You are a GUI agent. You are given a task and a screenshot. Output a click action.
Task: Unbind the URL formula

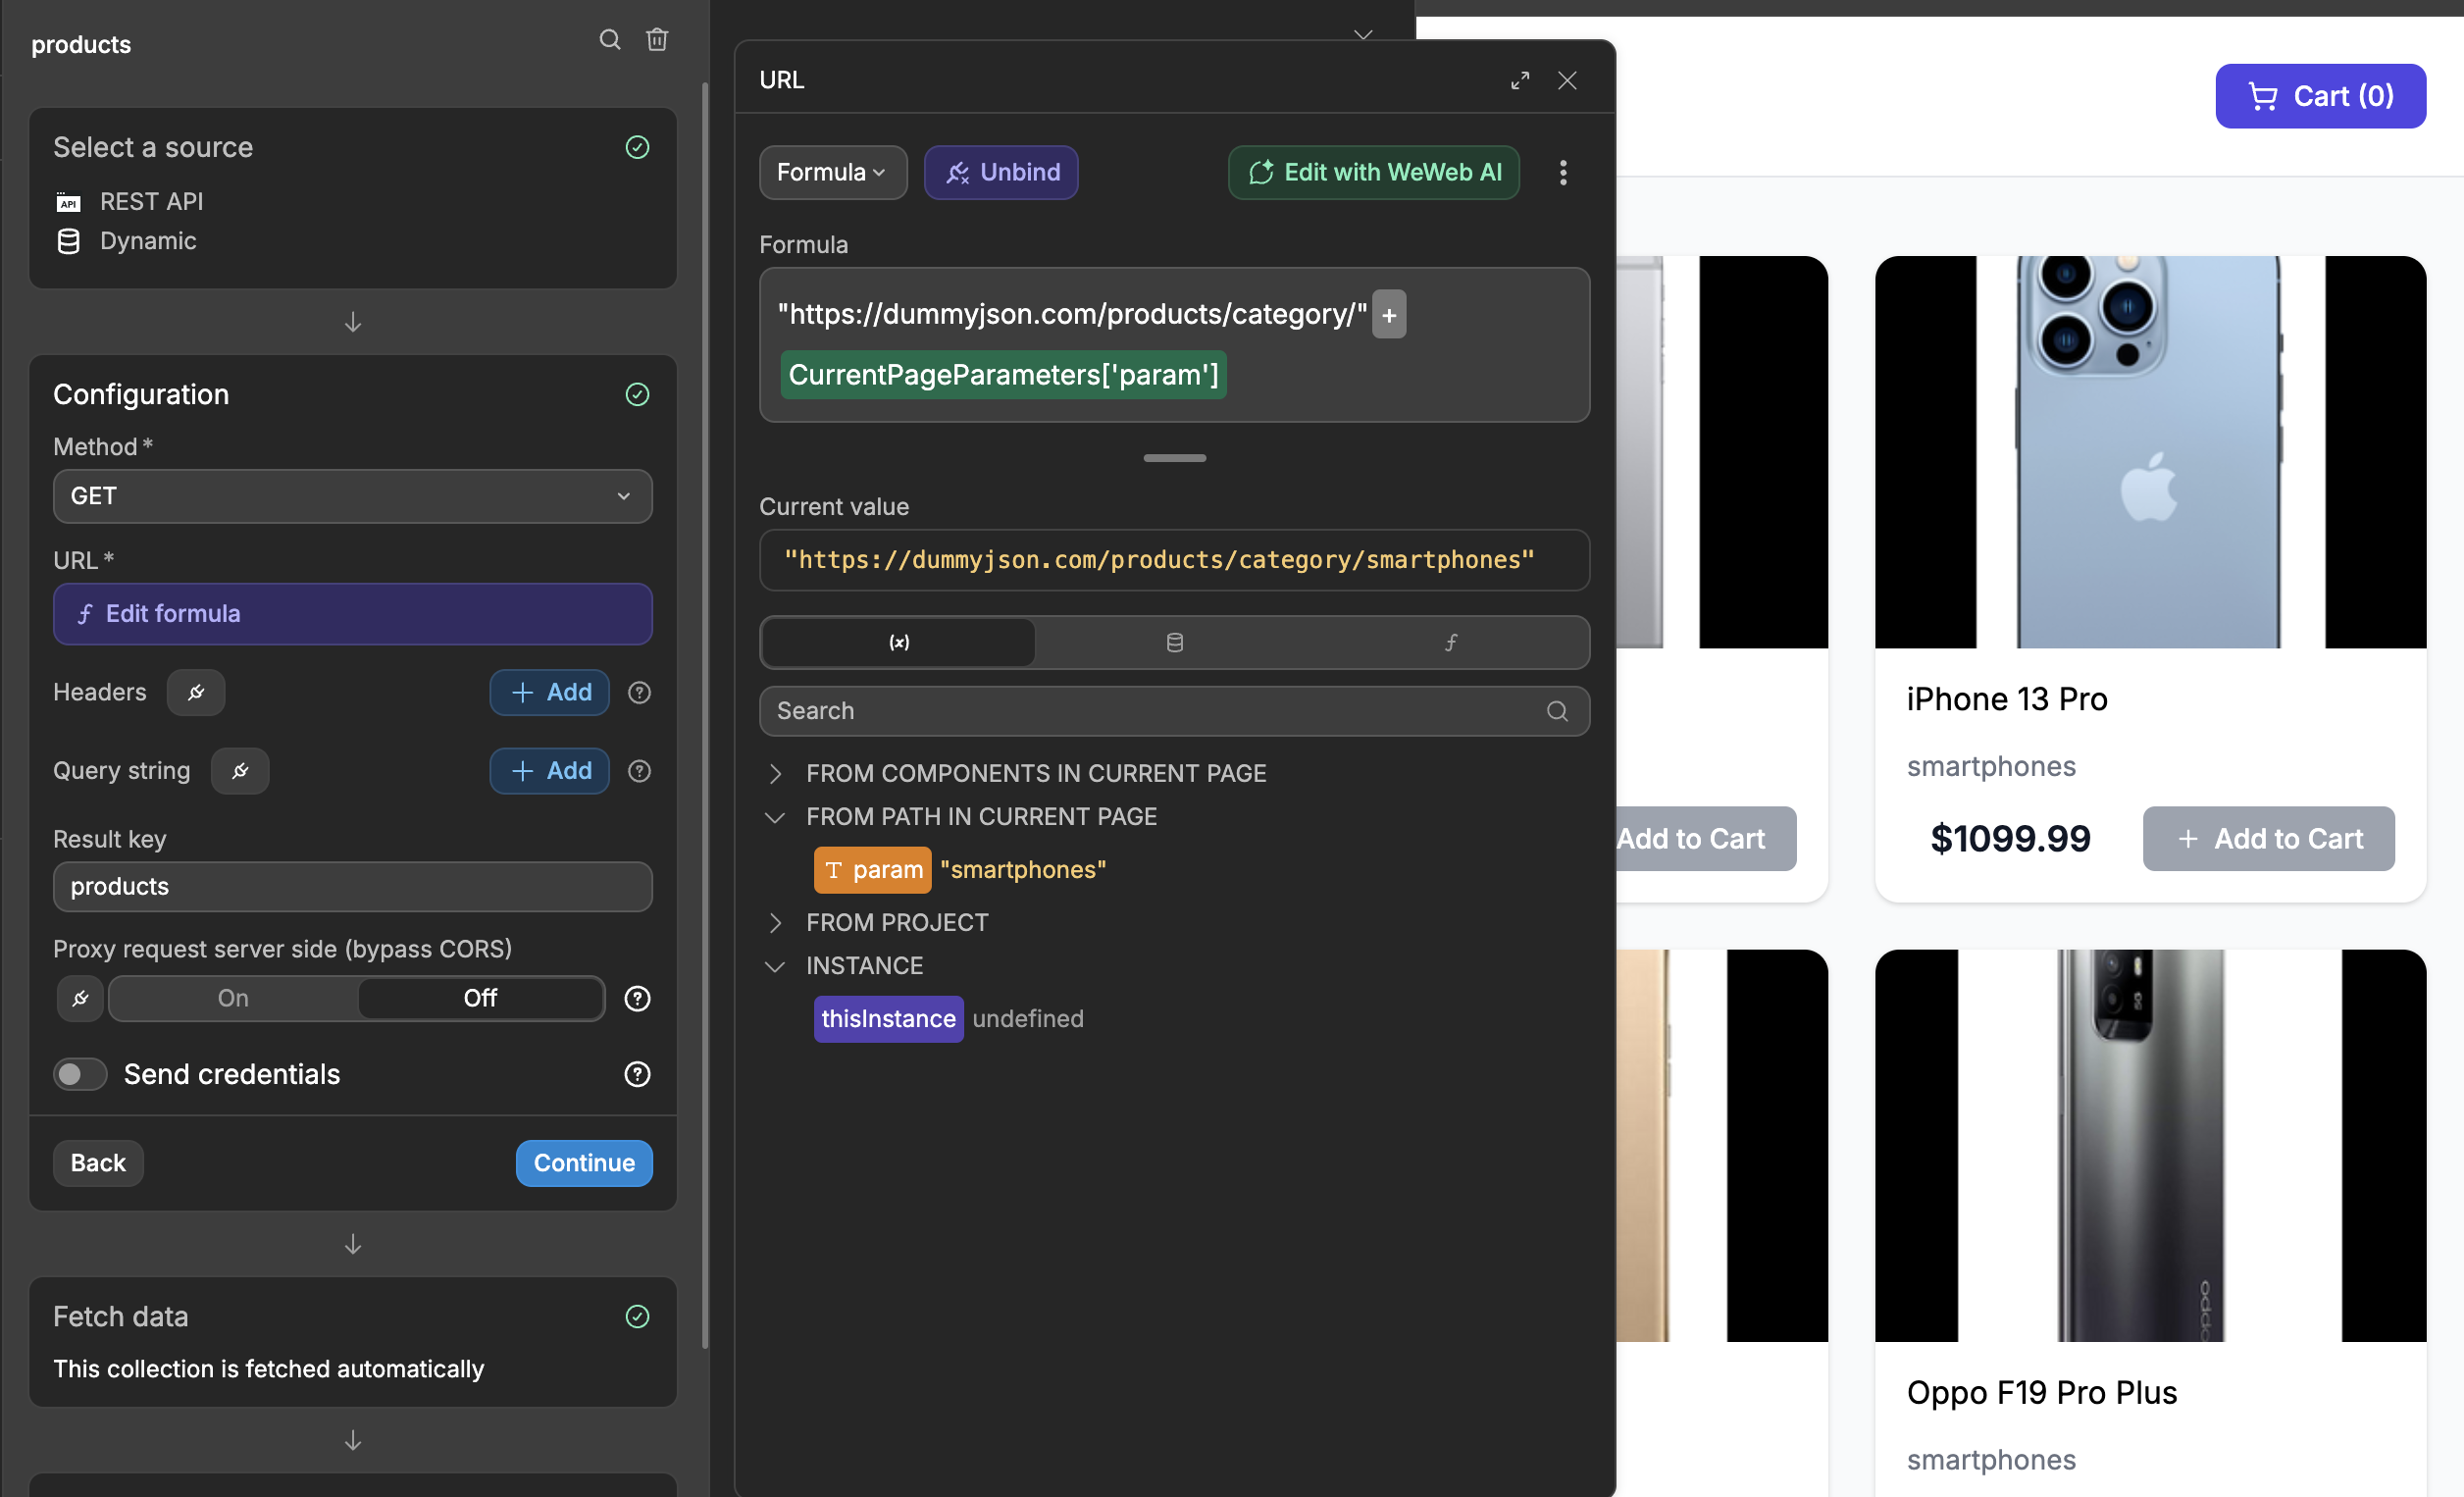click(x=1001, y=172)
